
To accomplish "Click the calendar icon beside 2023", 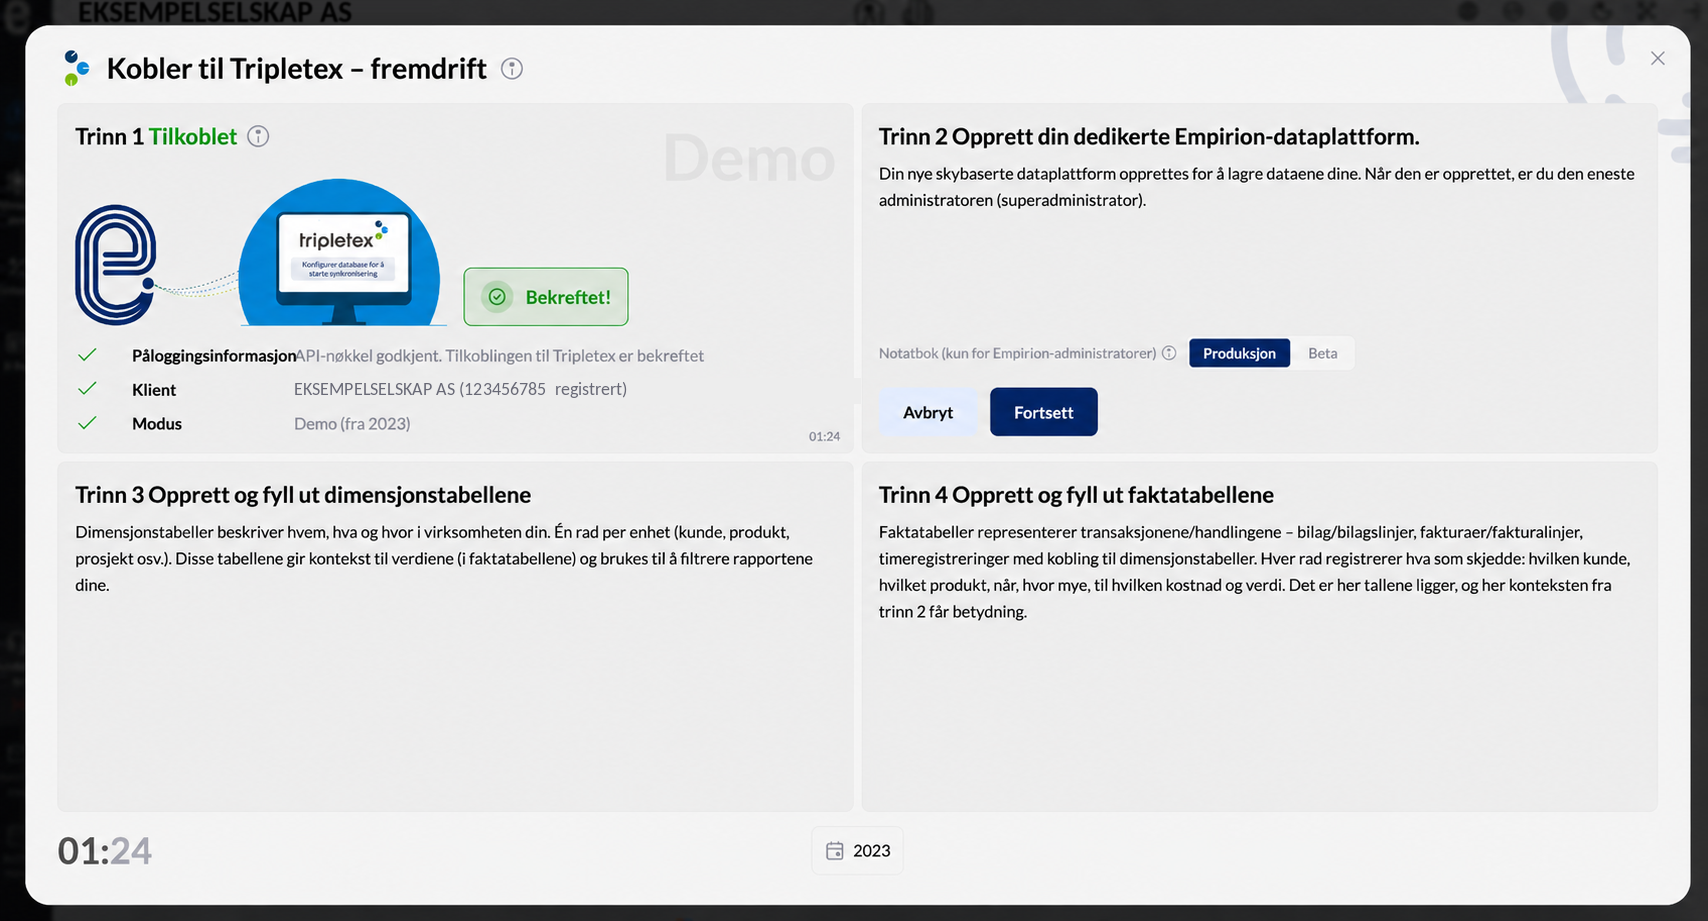I will pos(834,851).
